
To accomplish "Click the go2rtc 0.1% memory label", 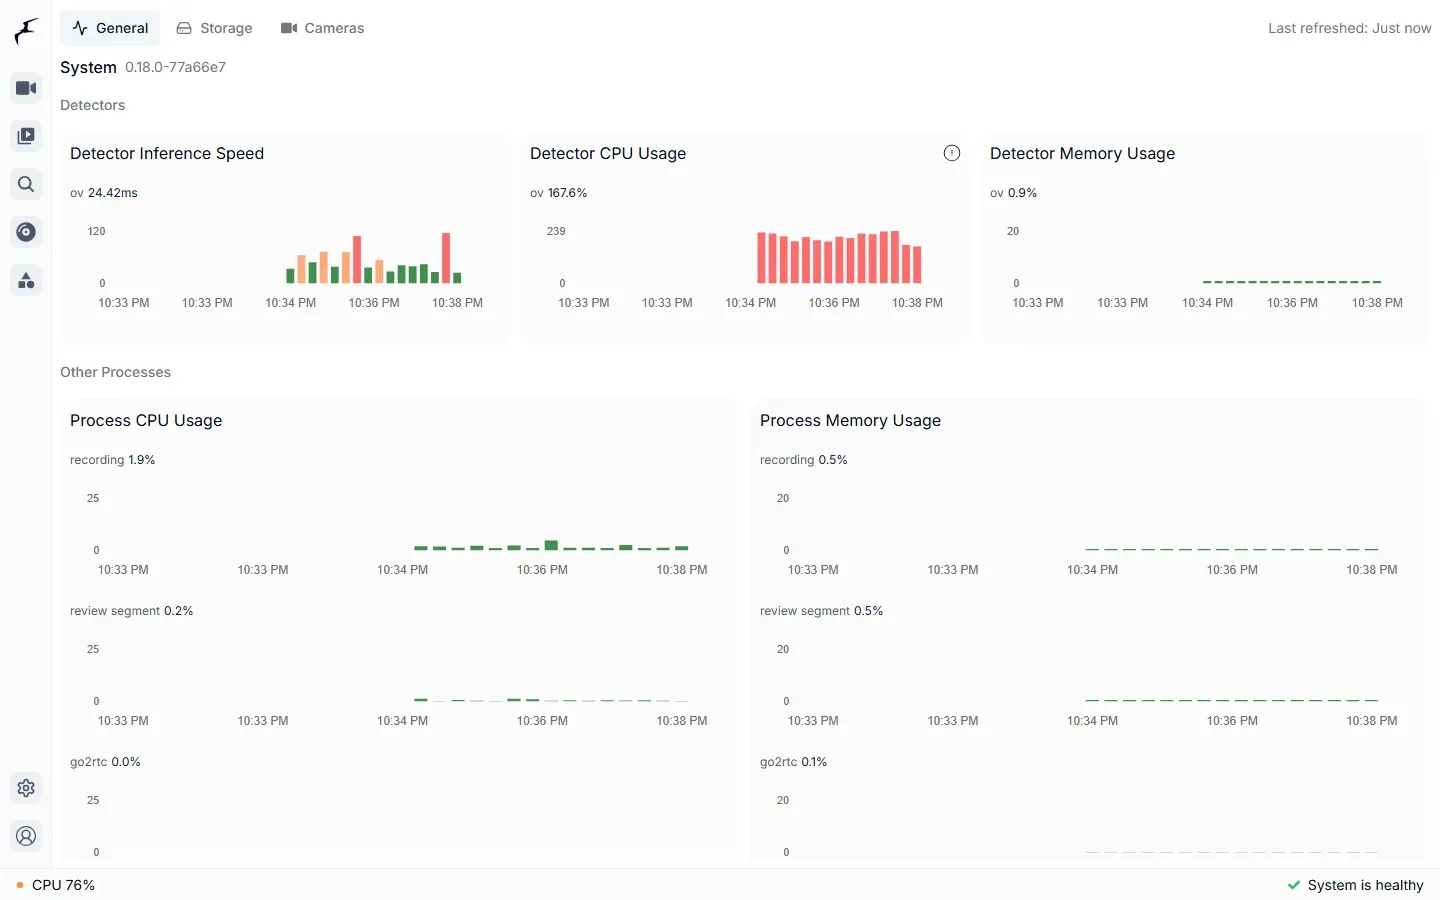I will pyautogui.click(x=794, y=762).
